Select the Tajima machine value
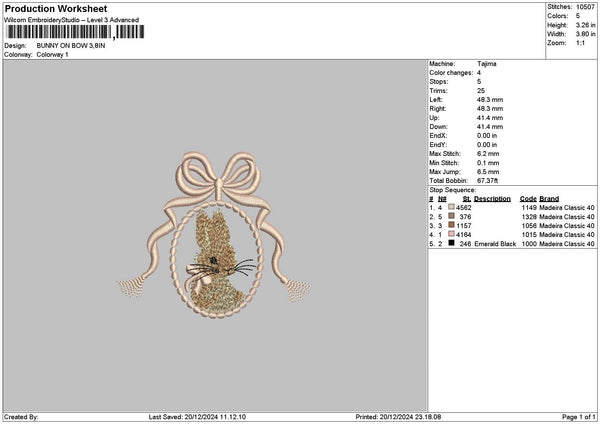Image resolution: width=600 pixels, height=424 pixels. click(487, 64)
